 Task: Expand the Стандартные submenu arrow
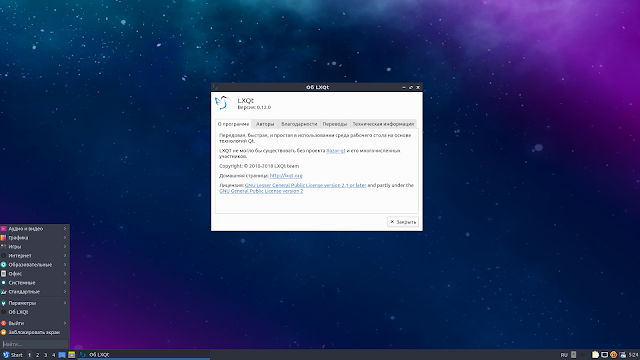coord(65,291)
